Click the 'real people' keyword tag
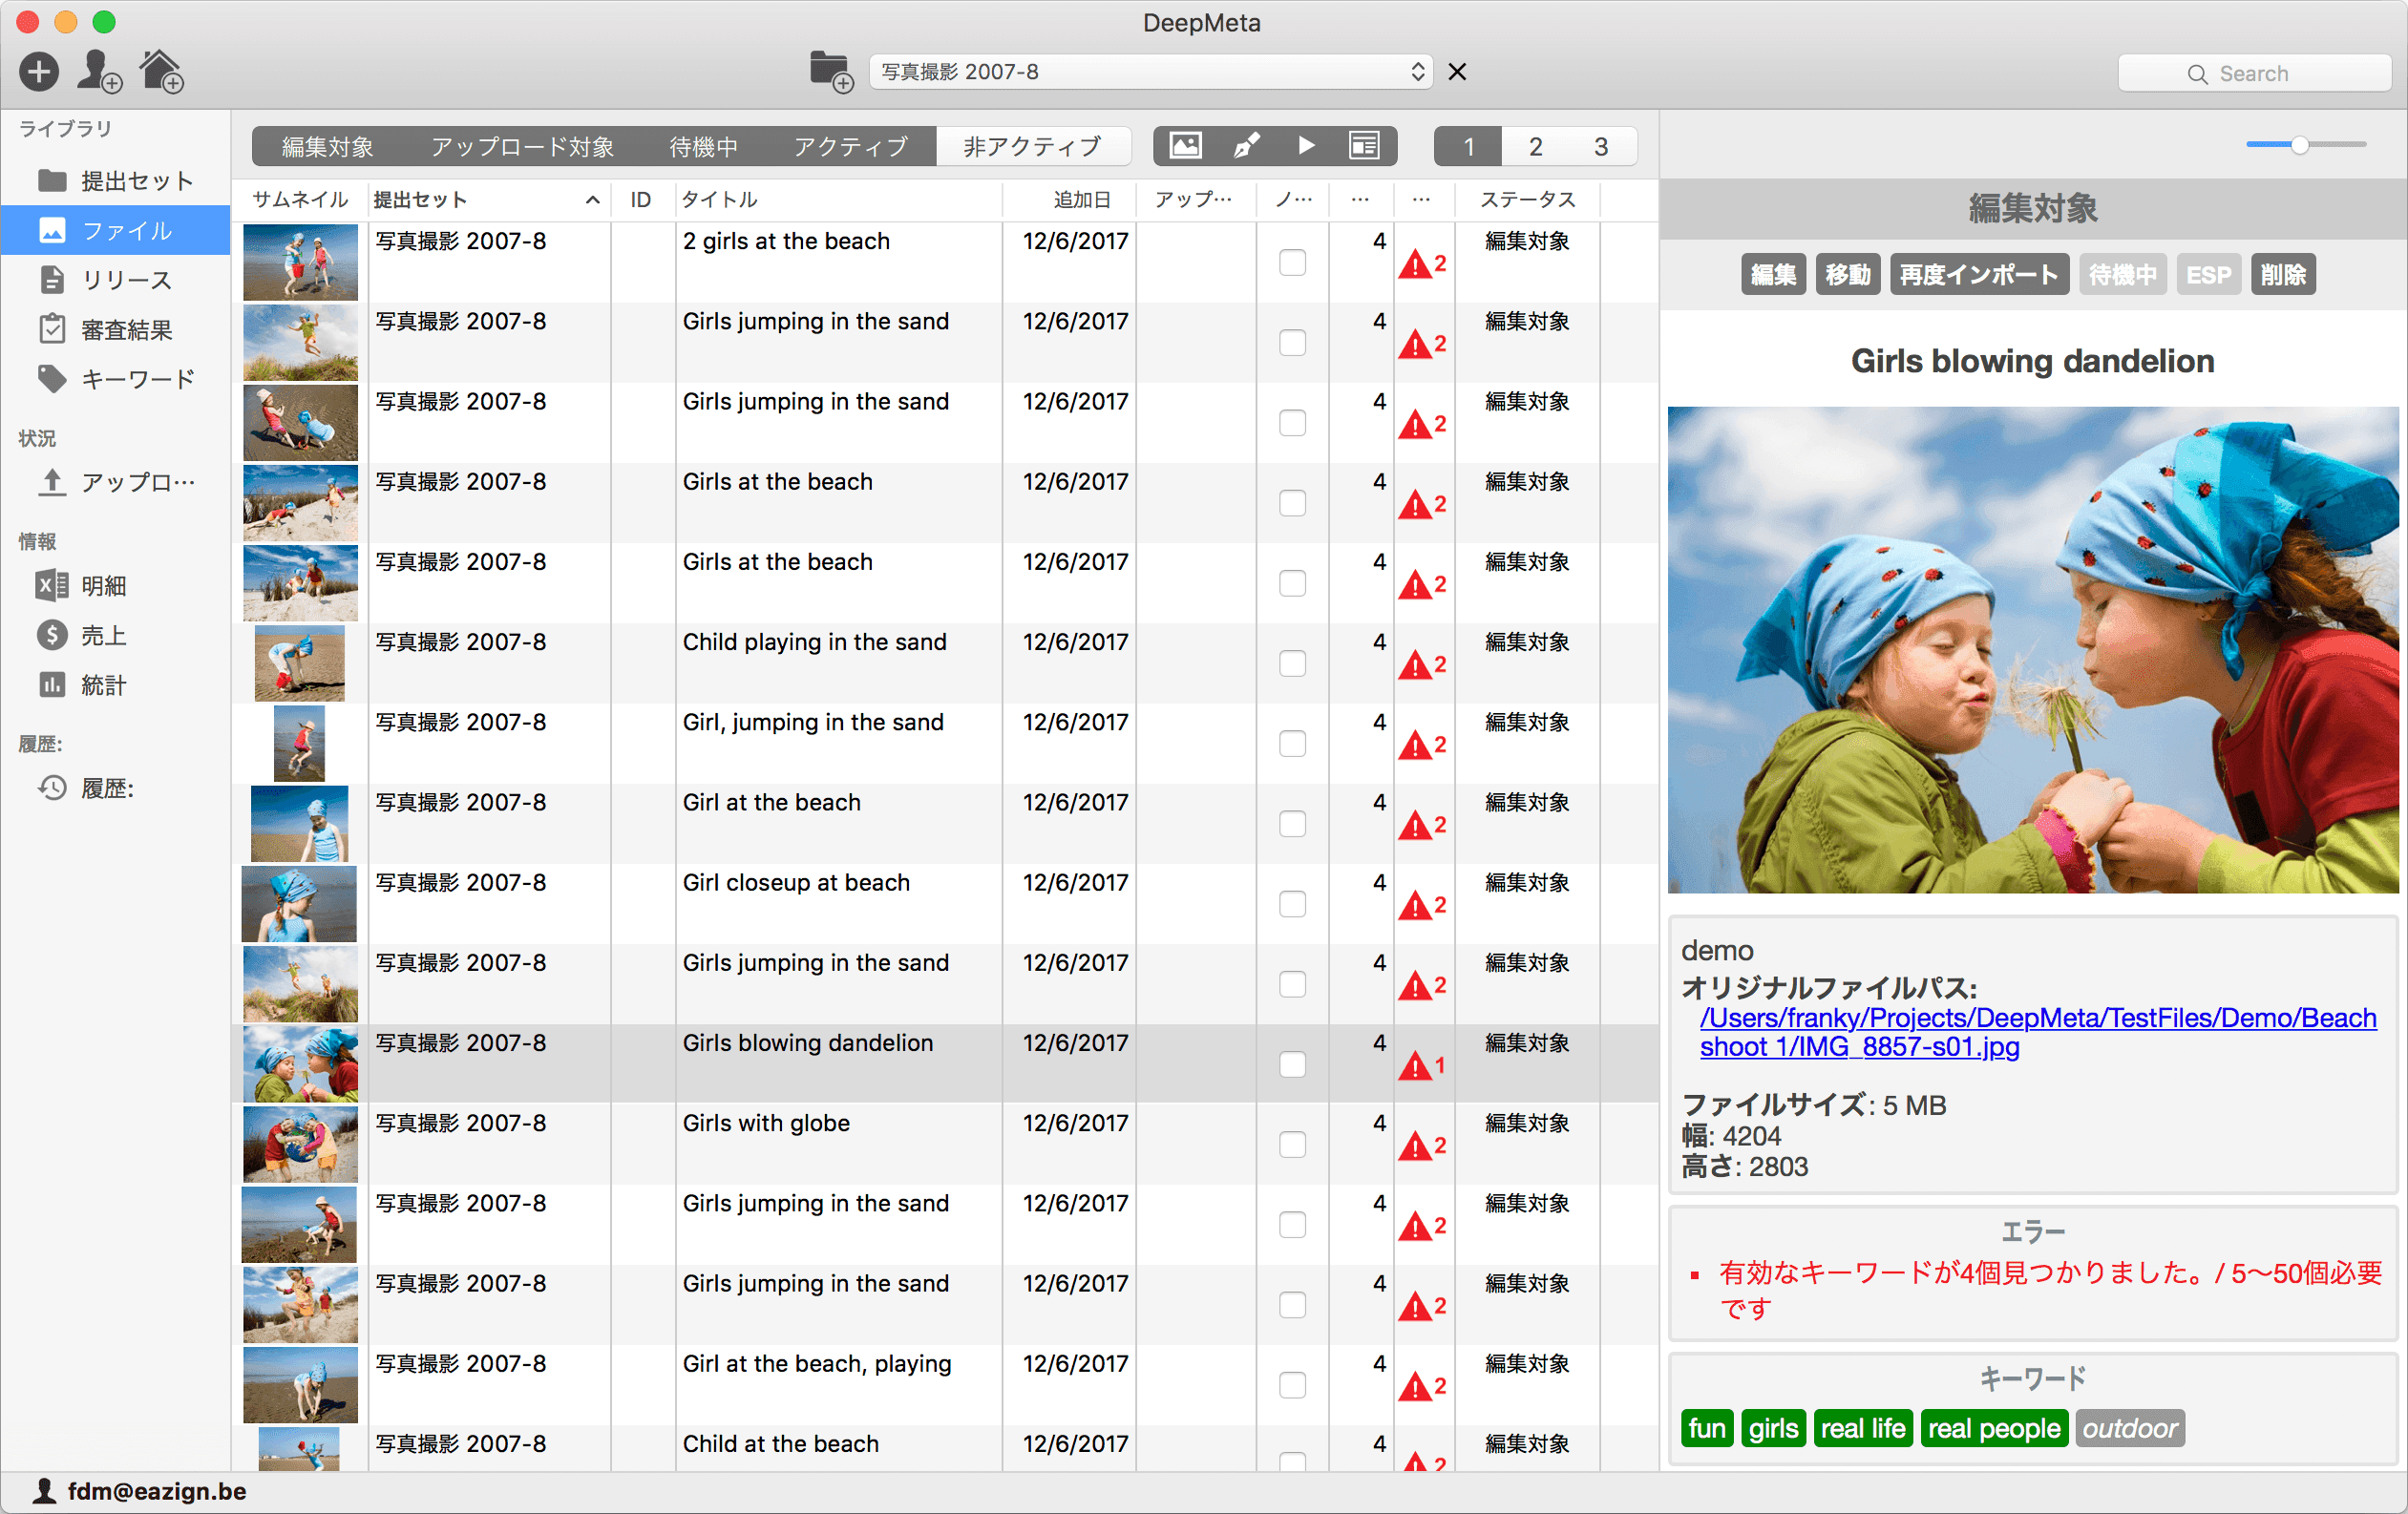 point(1994,1428)
